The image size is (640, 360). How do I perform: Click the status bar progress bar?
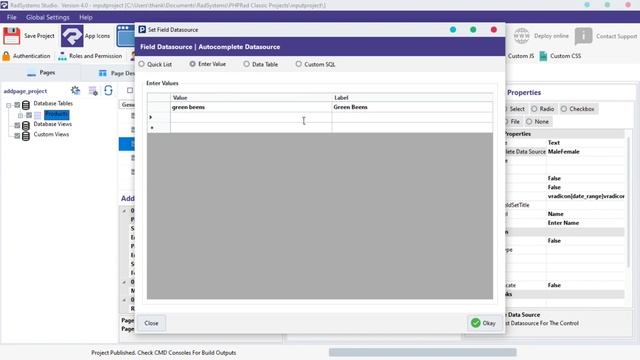click(x=422, y=352)
